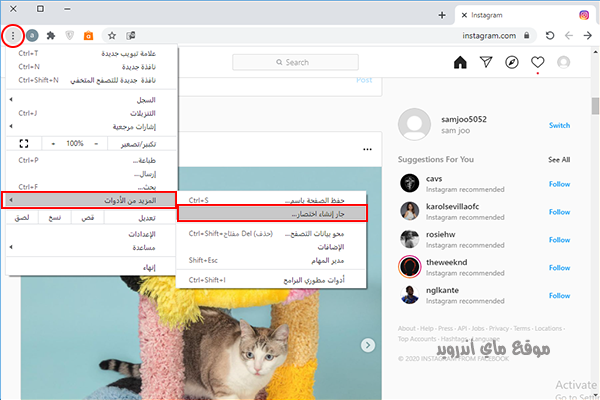Click نسخ copy button in edit row

(55, 218)
